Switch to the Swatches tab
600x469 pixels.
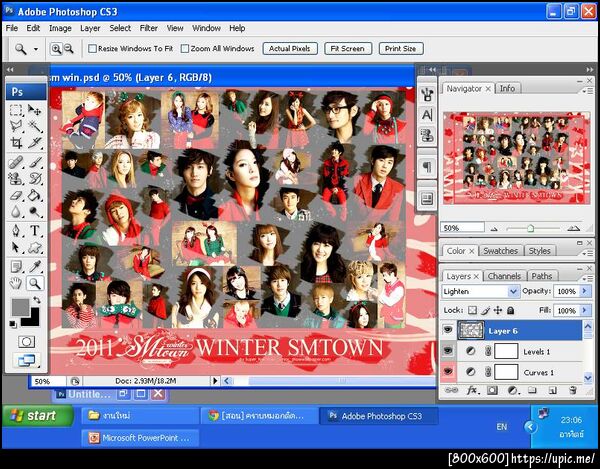pos(500,251)
